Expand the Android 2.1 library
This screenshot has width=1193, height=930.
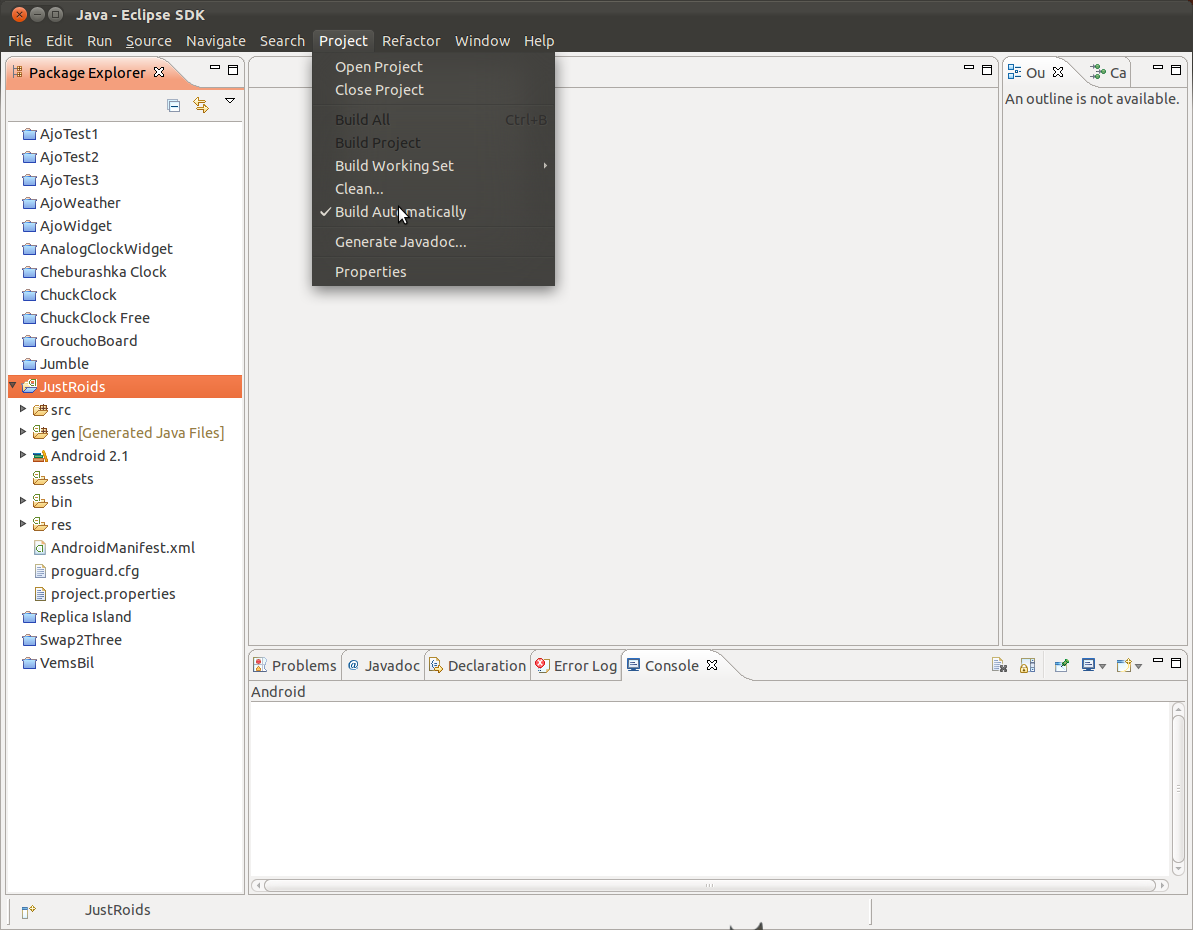point(23,454)
